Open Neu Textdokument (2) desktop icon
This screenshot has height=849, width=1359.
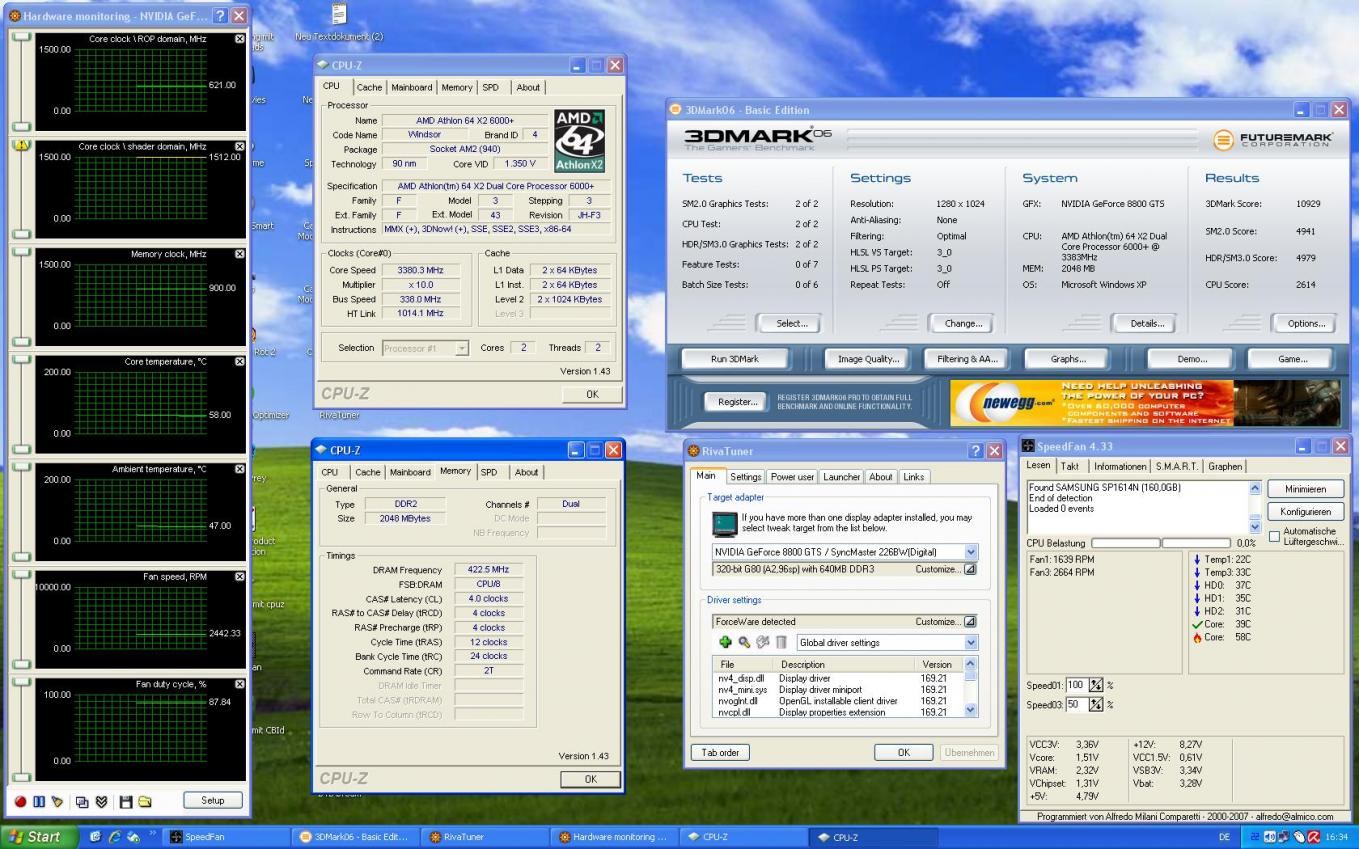tap(339, 23)
